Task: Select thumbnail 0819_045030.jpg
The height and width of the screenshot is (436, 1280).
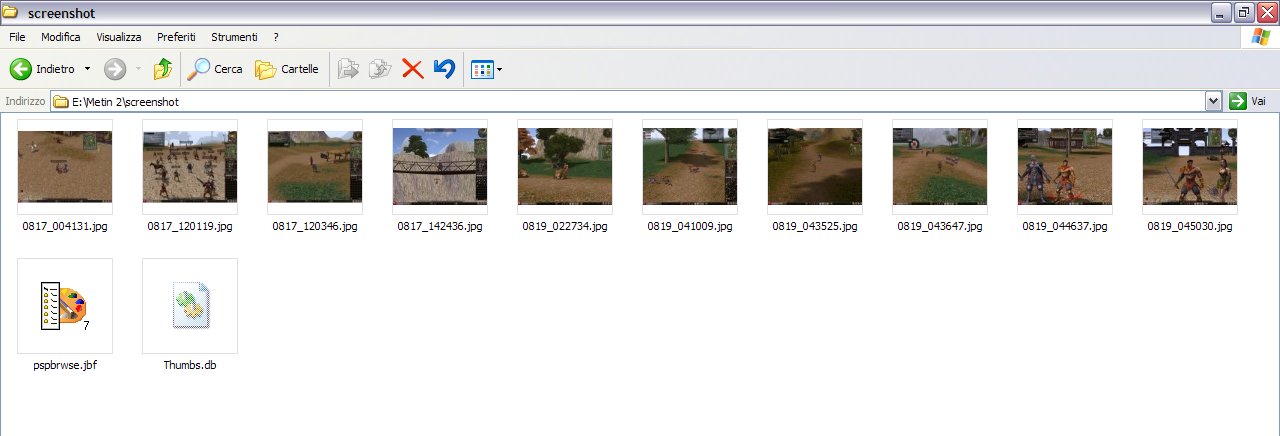Action: pyautogui.click(x=1190, y=167)
